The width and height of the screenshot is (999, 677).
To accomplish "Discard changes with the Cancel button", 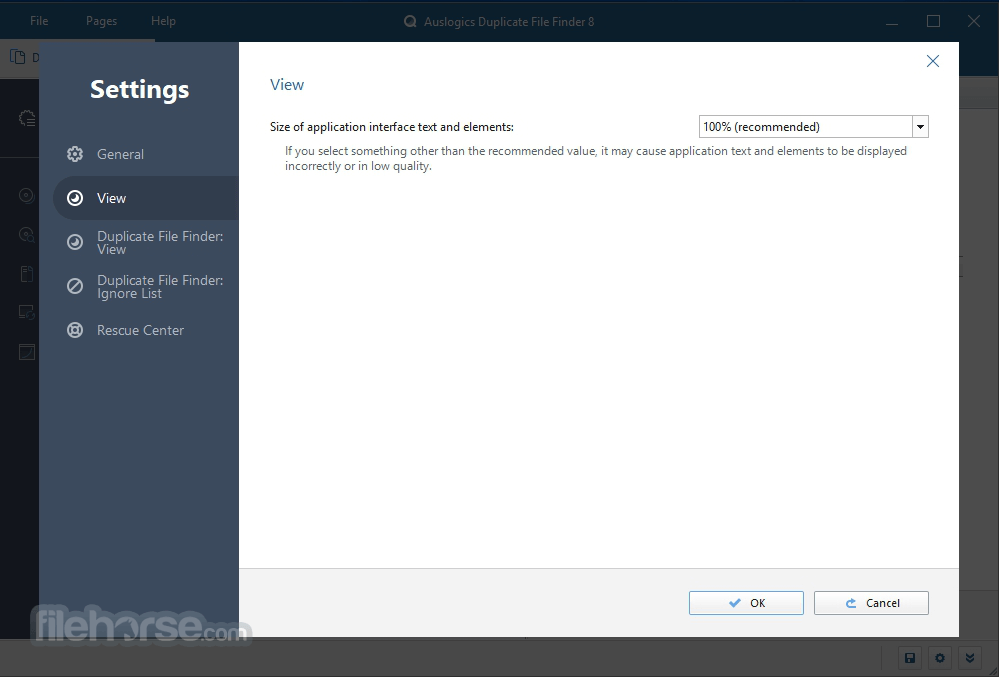I will tap(871, 603).
